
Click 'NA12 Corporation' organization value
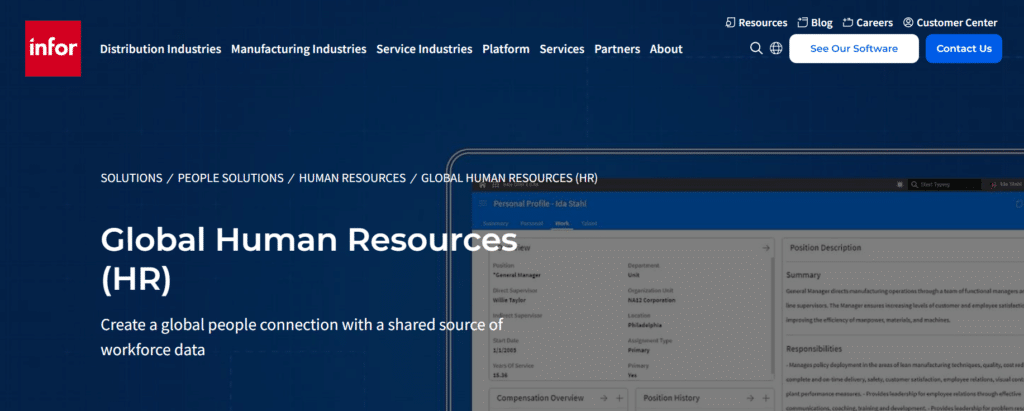(x=652, y=300)
